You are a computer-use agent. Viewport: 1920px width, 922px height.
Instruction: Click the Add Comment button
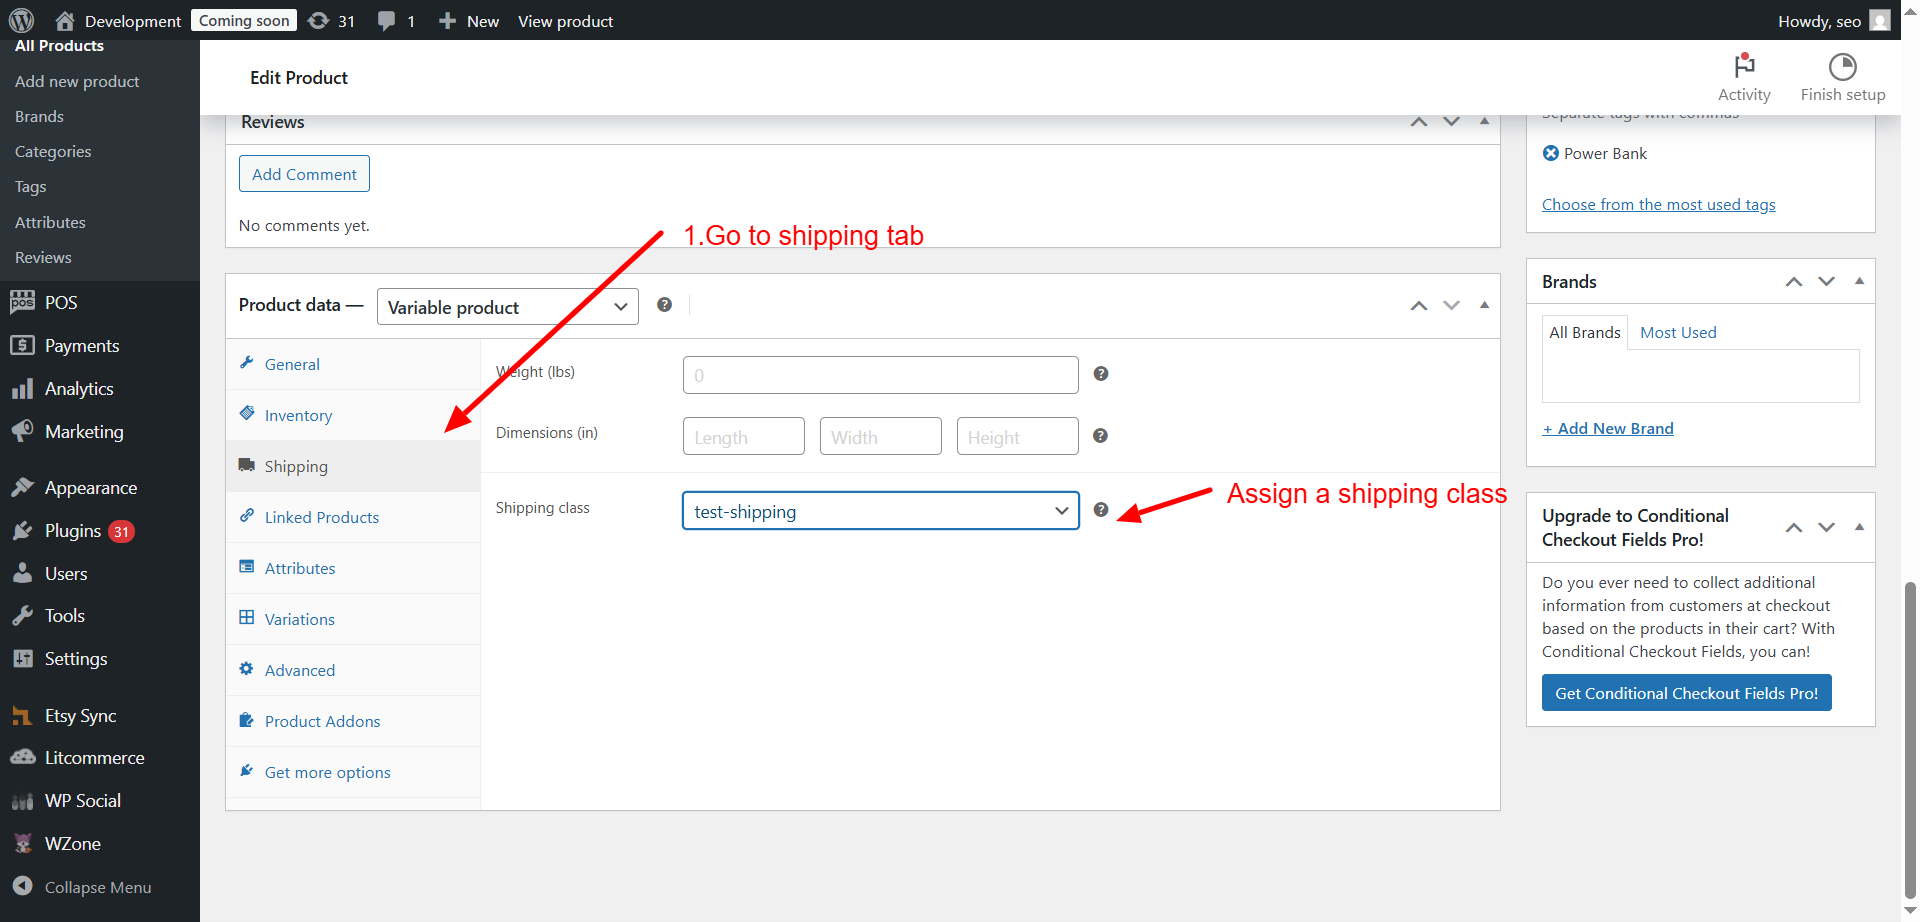[304, 174]
